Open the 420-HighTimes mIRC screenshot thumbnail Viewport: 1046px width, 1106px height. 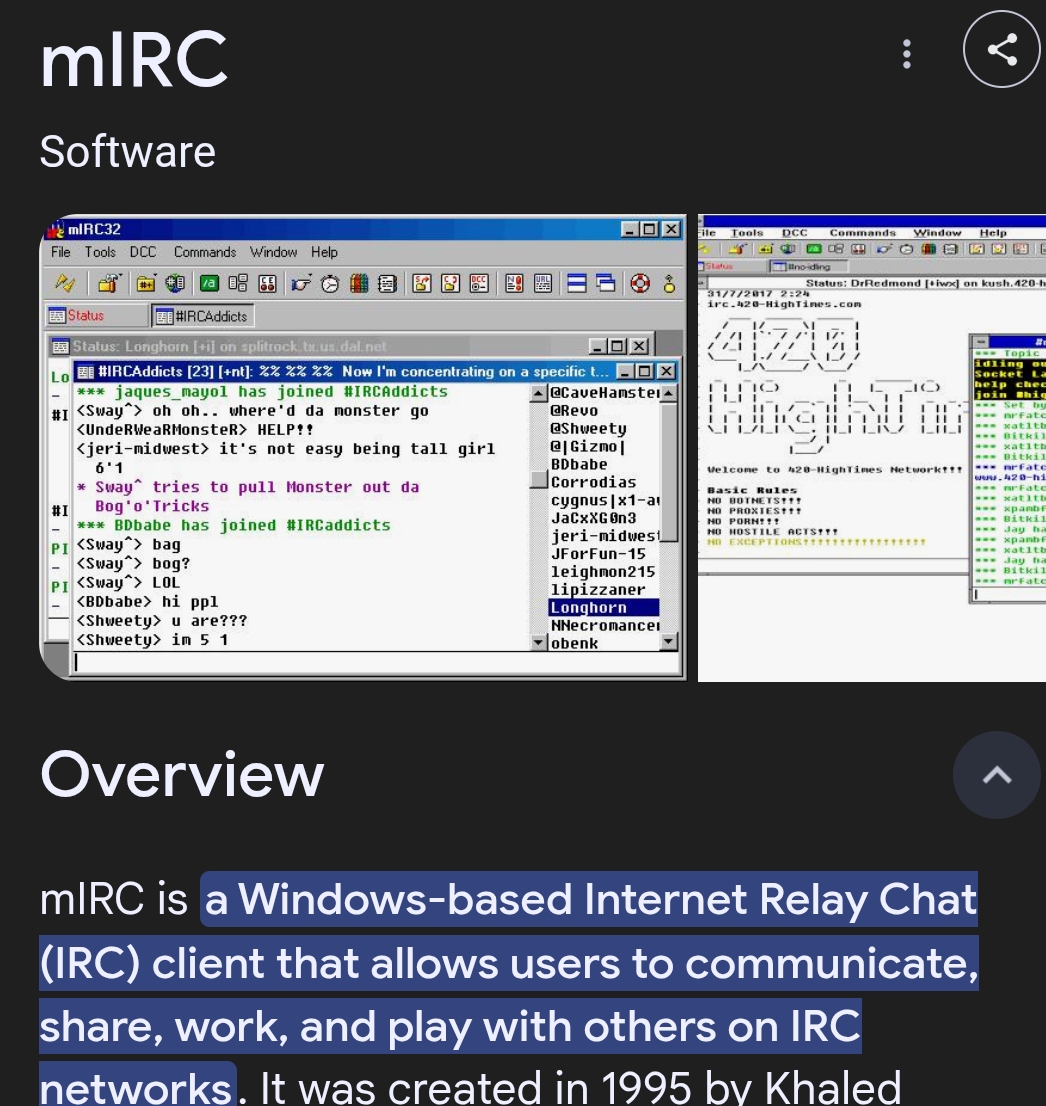(871, 447)
